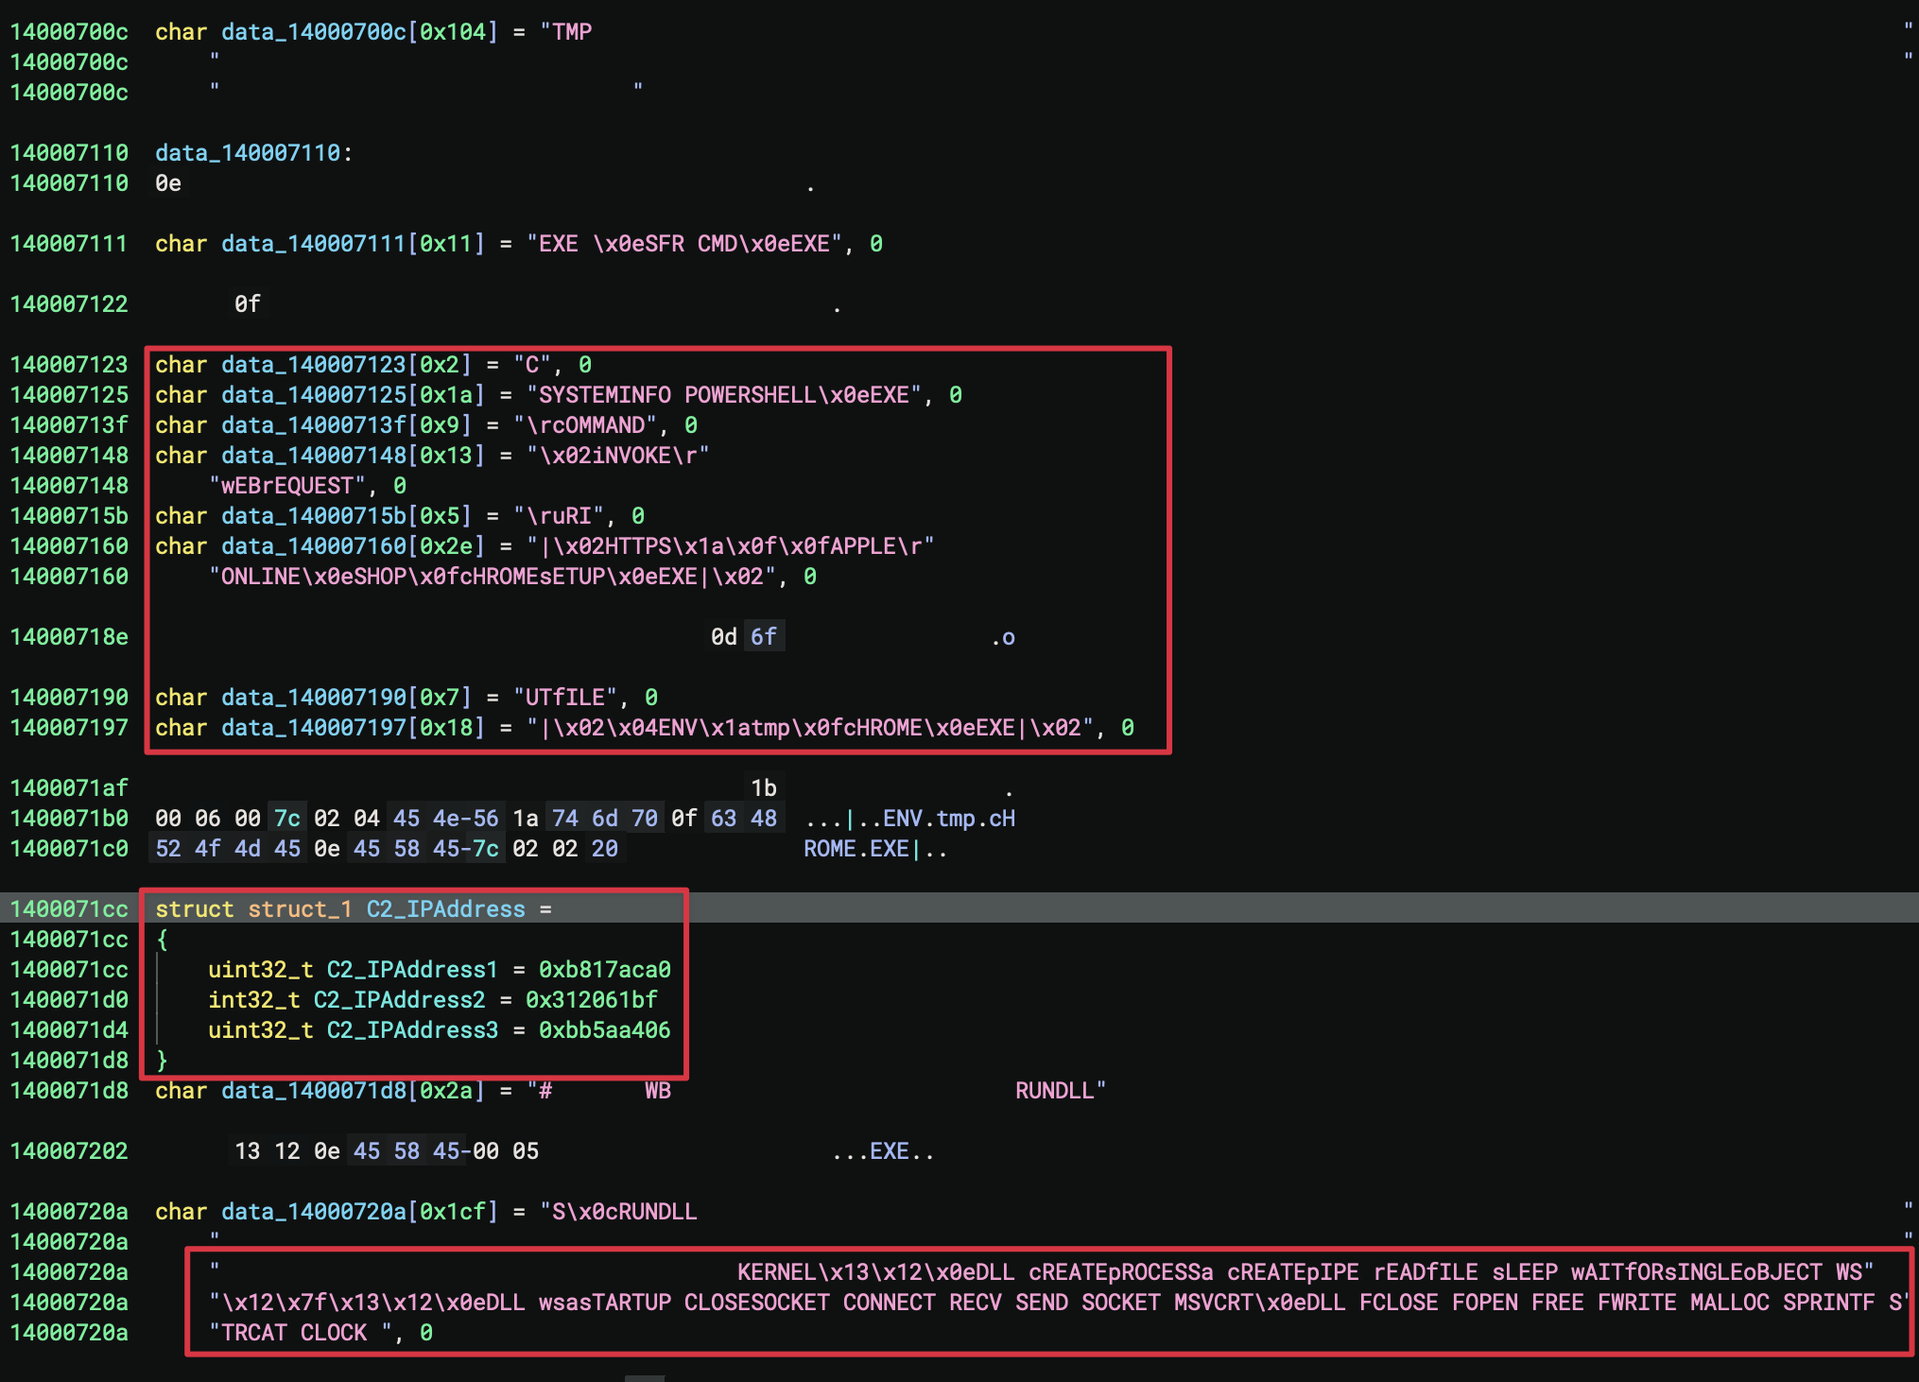Click the data_140007110 label

pos(248,153)
